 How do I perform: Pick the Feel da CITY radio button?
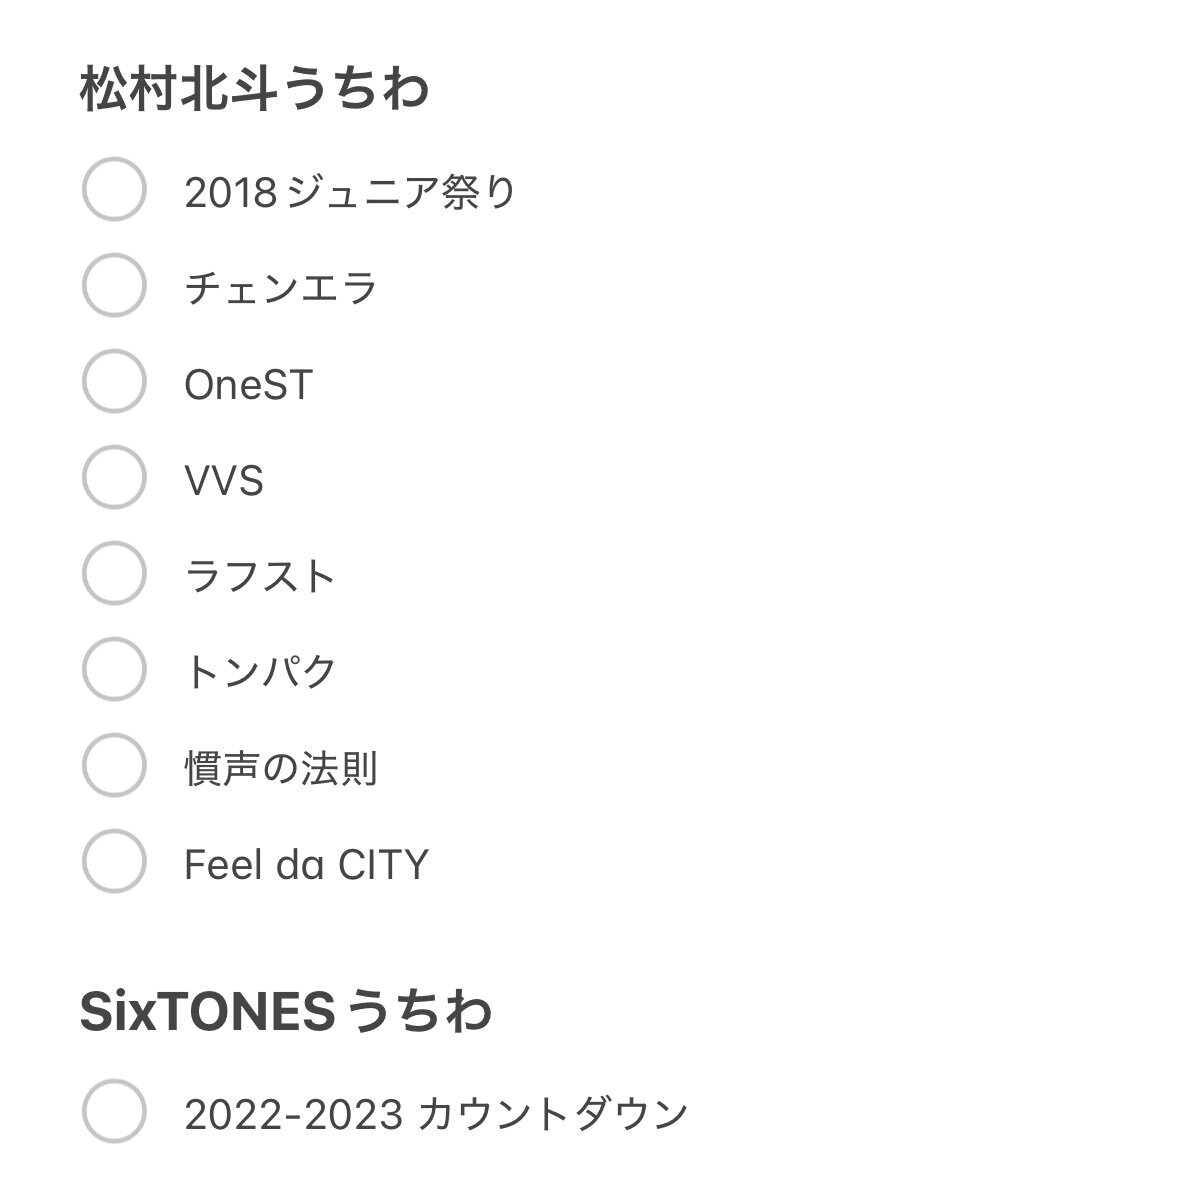pos(114,861)
